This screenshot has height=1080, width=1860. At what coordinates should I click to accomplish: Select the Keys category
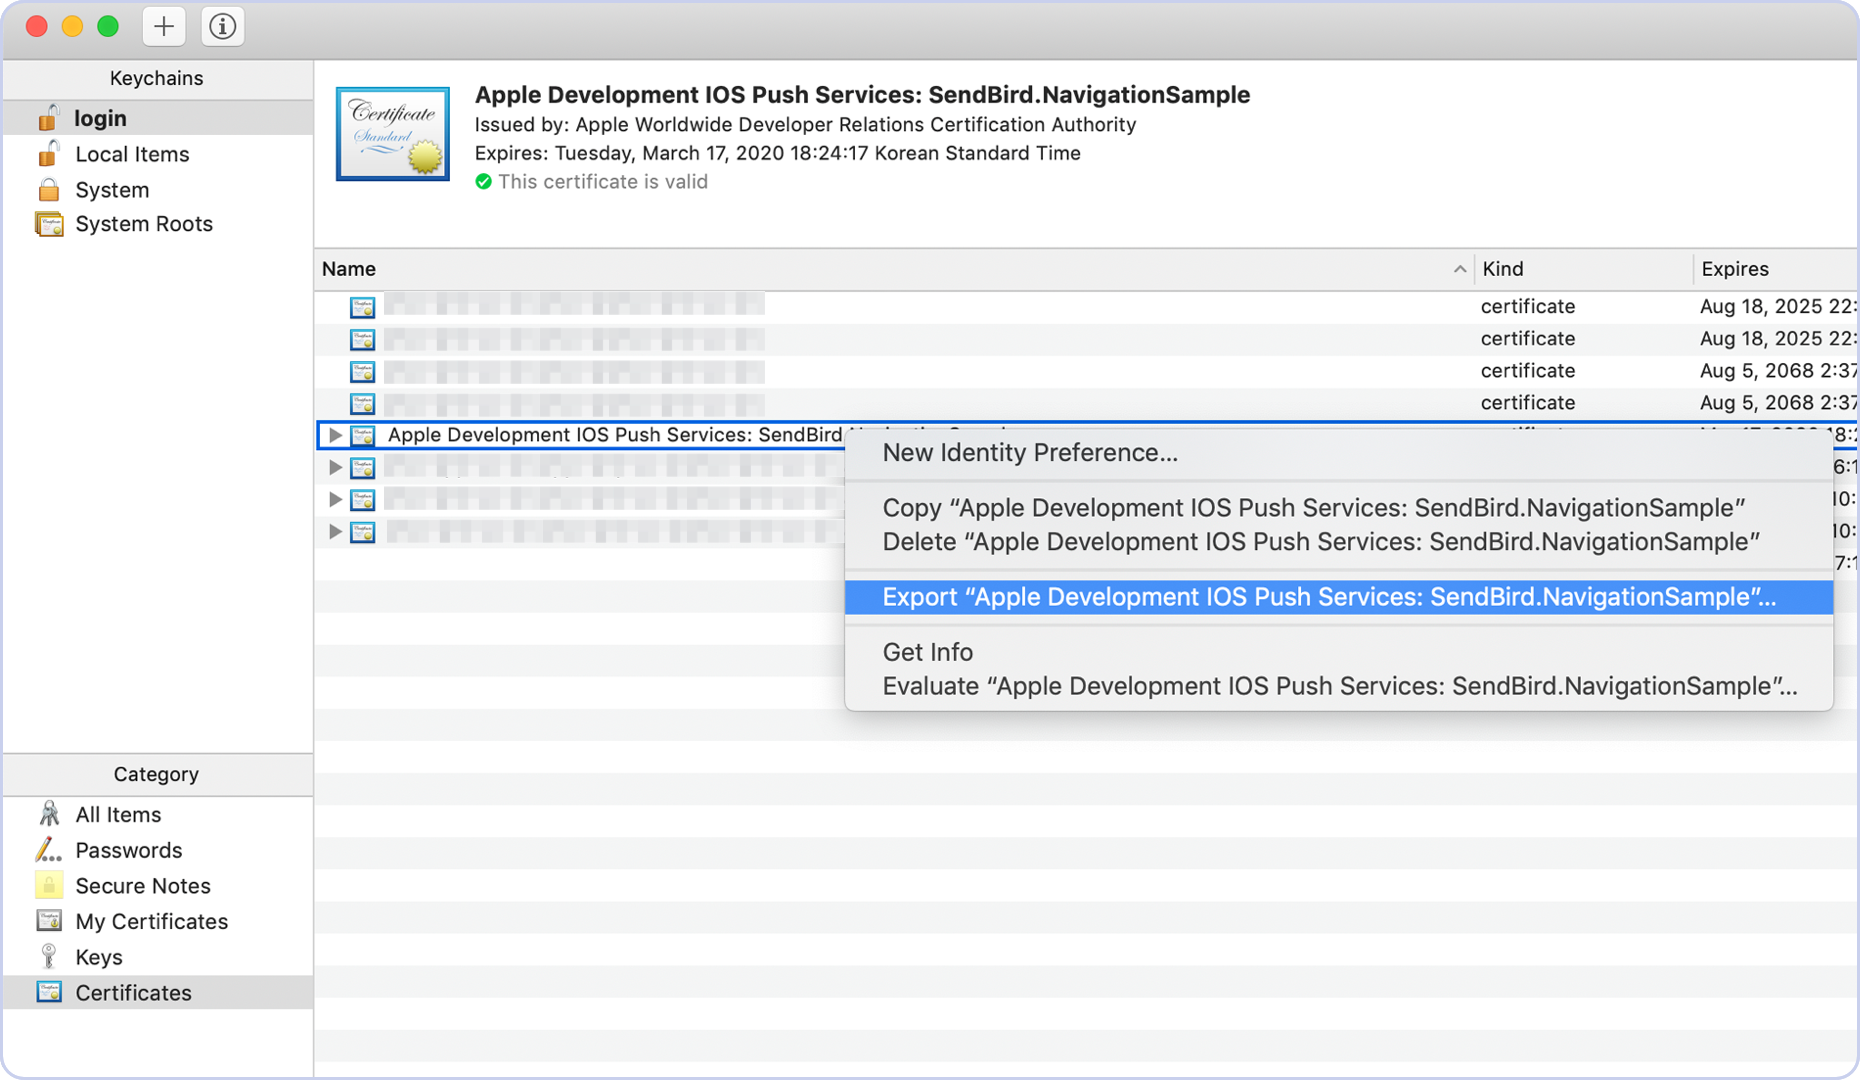coord(98,957)
